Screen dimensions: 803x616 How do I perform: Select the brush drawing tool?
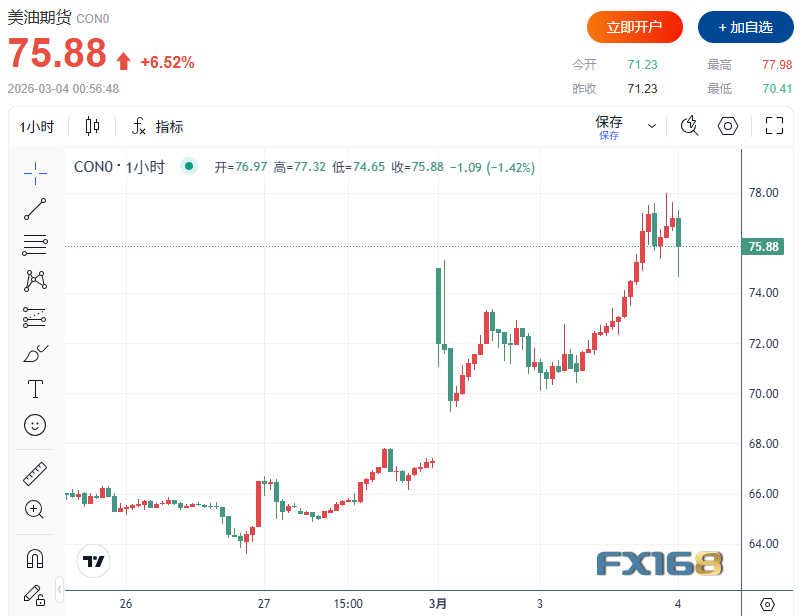click(x=35, y=353)
